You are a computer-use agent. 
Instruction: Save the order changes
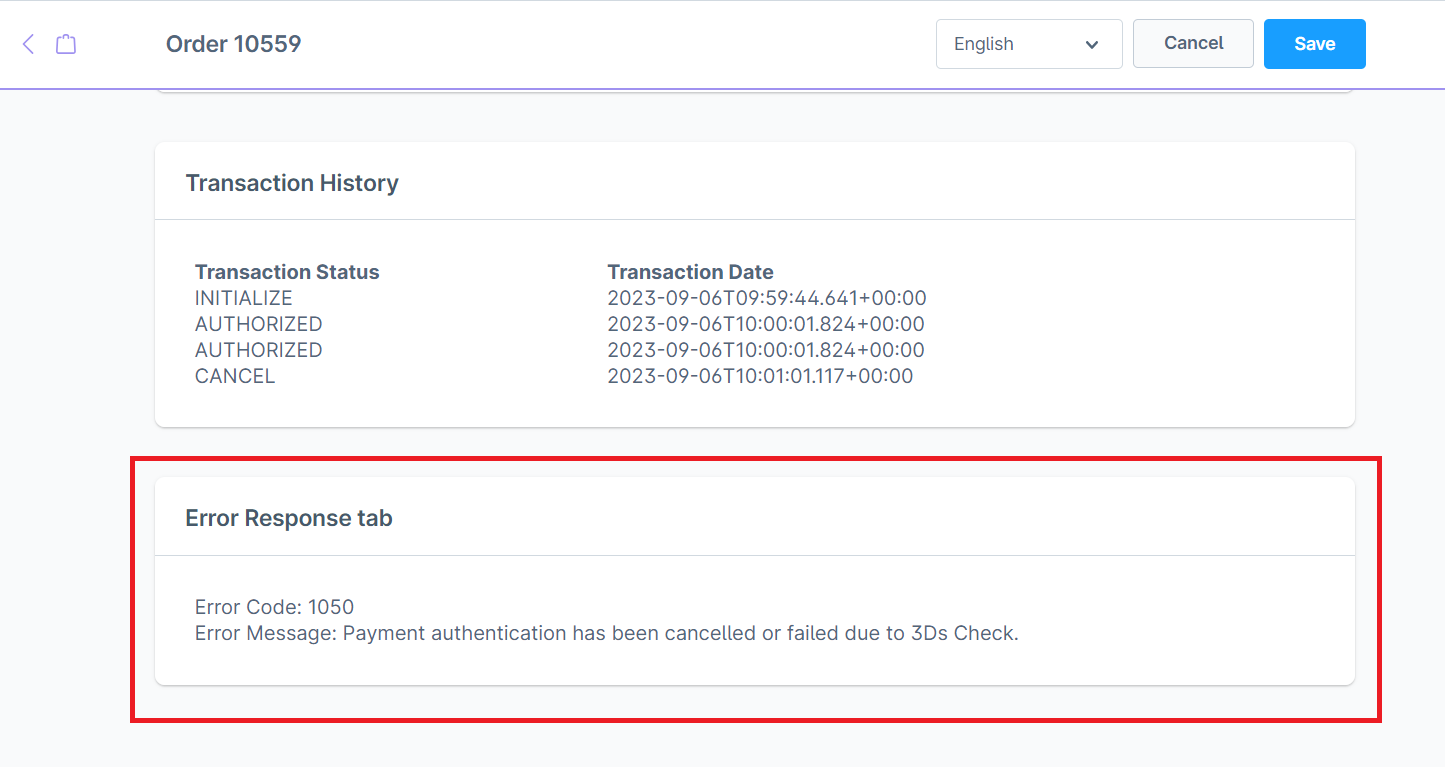[1314, 44]
